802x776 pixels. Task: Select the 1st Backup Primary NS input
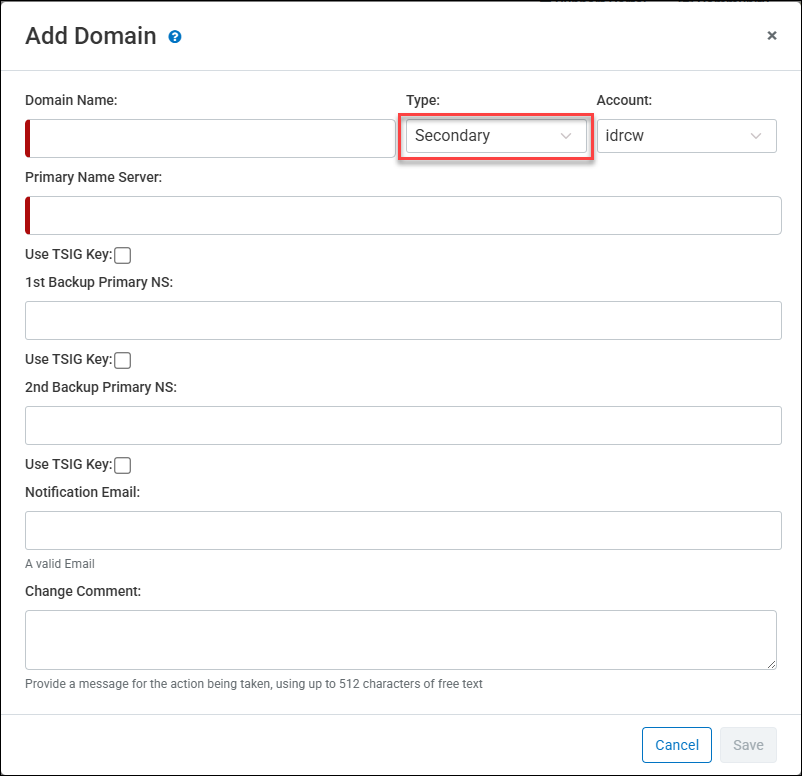pos(403,321)
